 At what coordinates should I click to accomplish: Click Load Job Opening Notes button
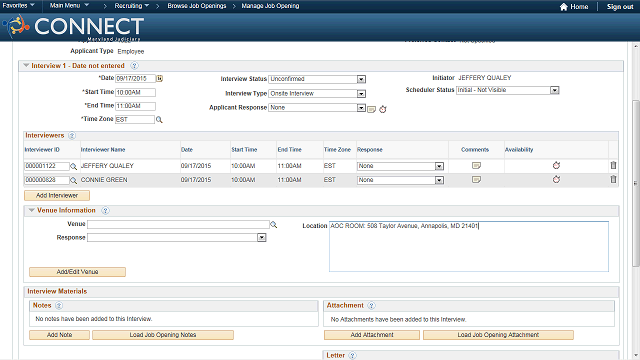[x=163, y=335]
